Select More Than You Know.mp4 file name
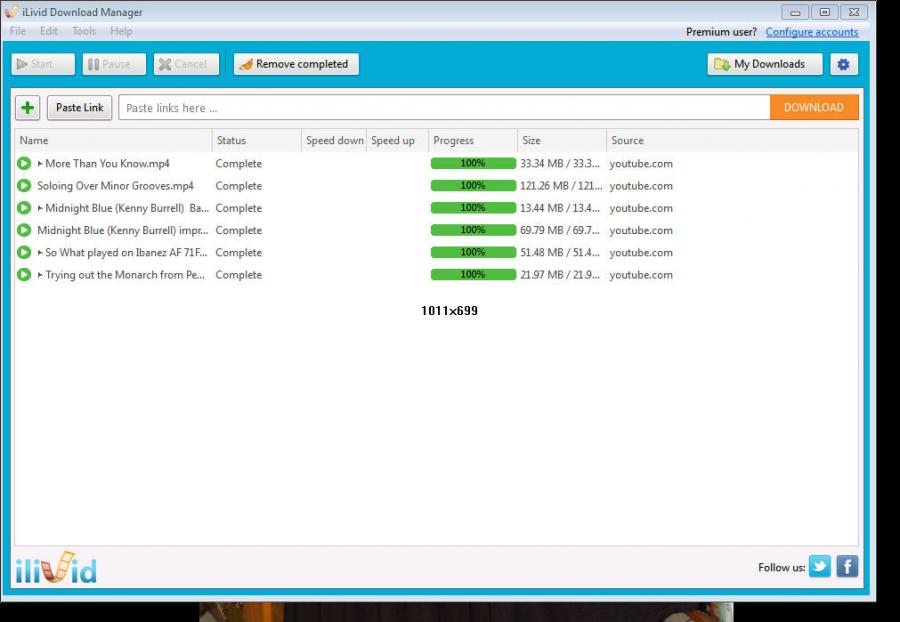The width and height of the screenshot is (900, 622). [x=107, y=164]
